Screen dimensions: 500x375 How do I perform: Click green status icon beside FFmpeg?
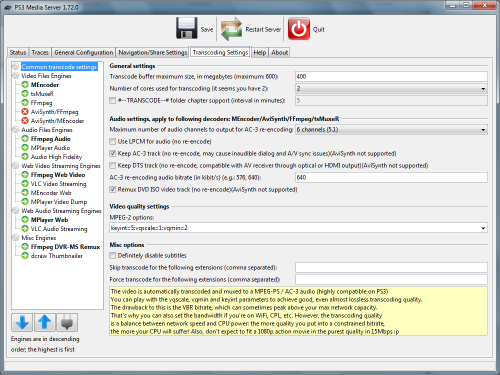[x=25, y=103]
